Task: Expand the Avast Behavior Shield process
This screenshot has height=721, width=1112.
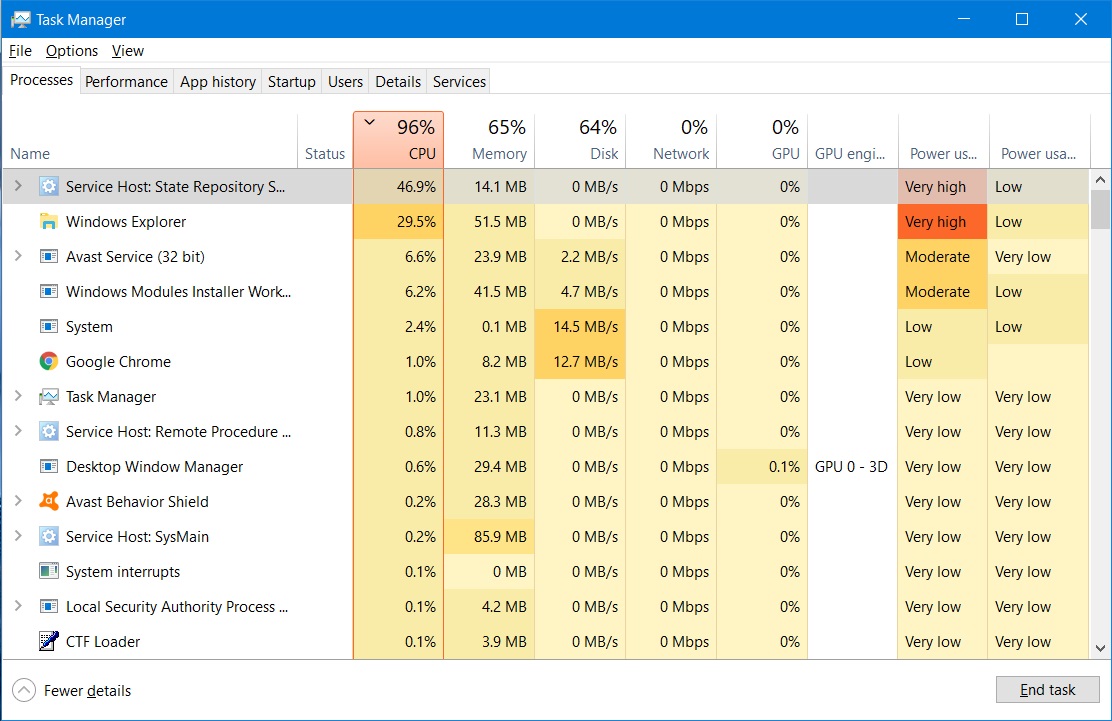Action: (x=19, y=501)
